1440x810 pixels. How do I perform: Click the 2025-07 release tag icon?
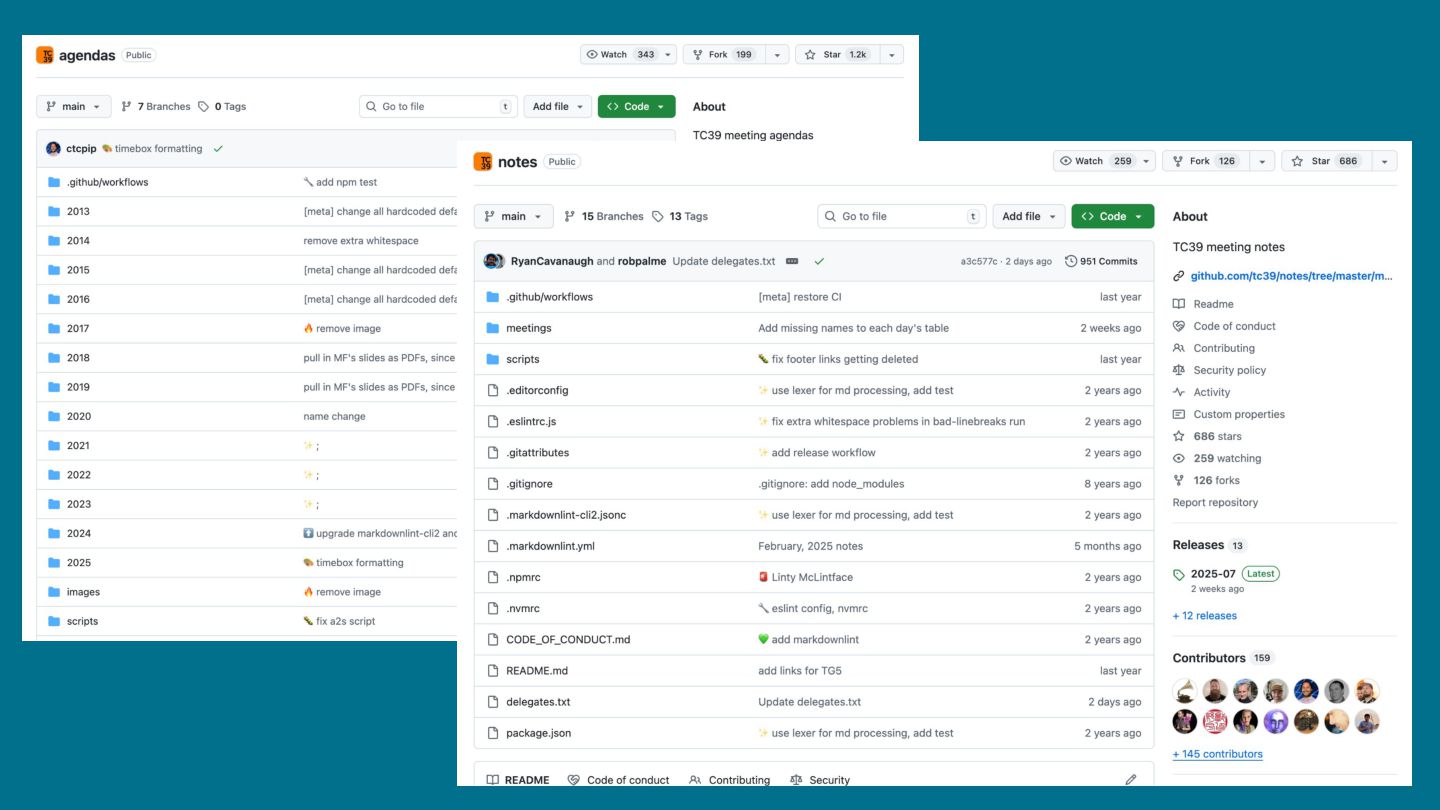[1179, 574]
